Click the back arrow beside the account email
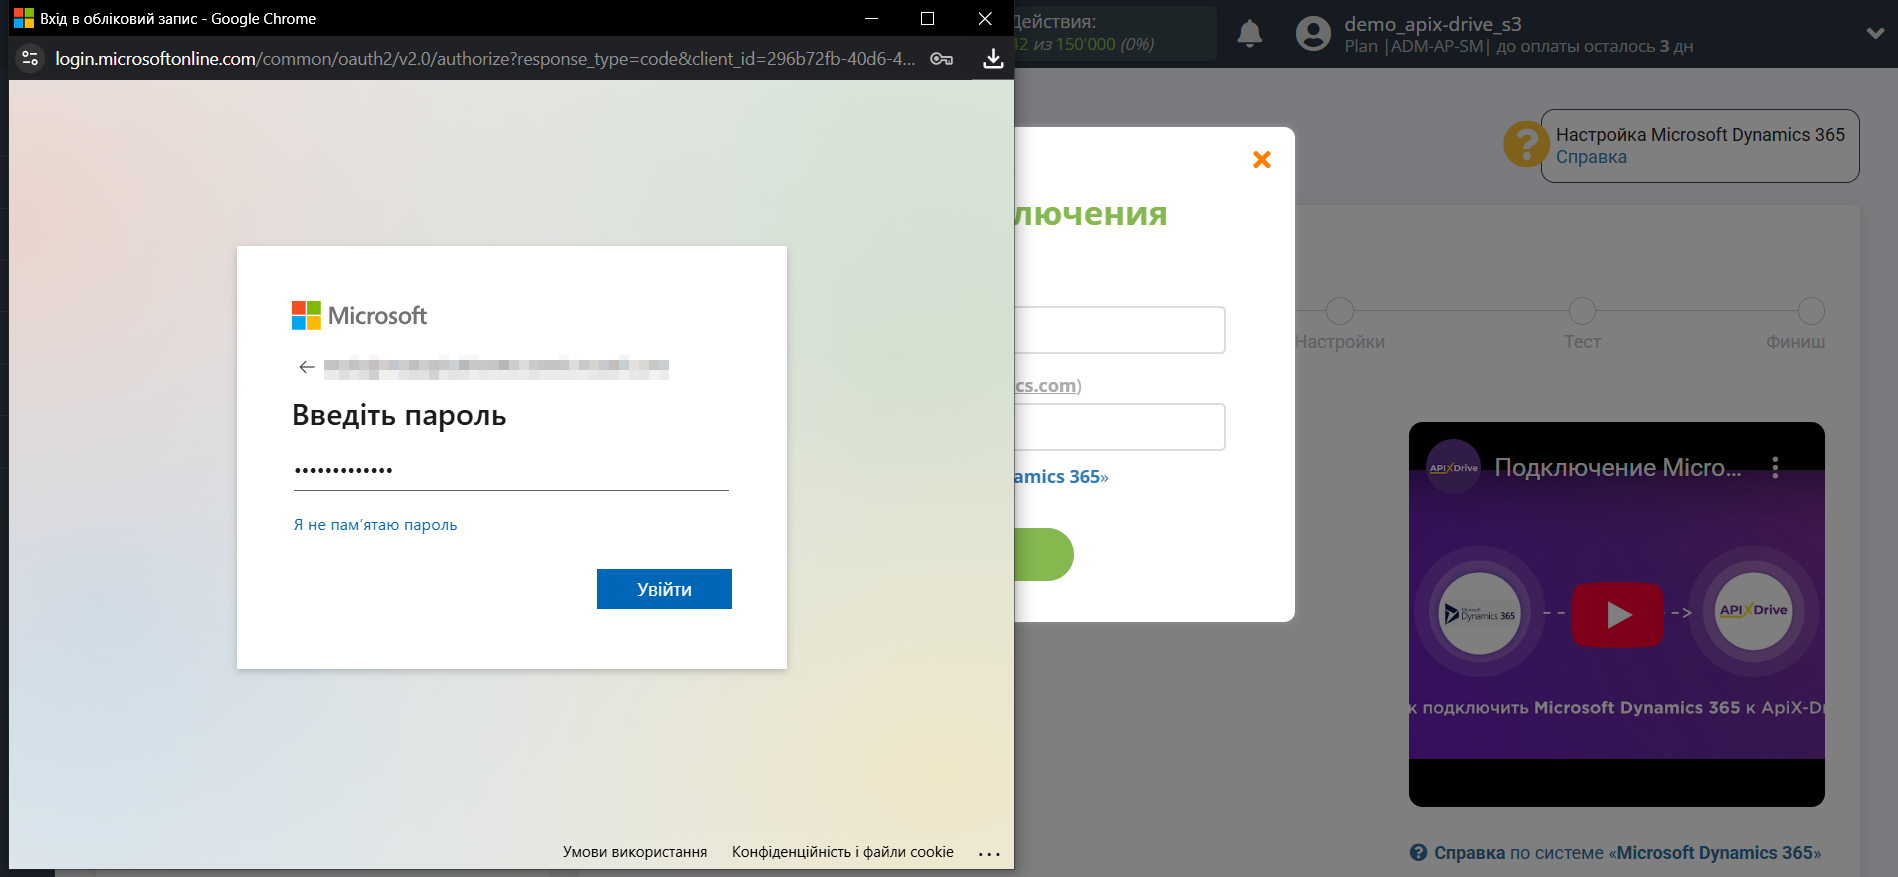Viewport: 1898px width, 877px height. (x=307, y=367)
